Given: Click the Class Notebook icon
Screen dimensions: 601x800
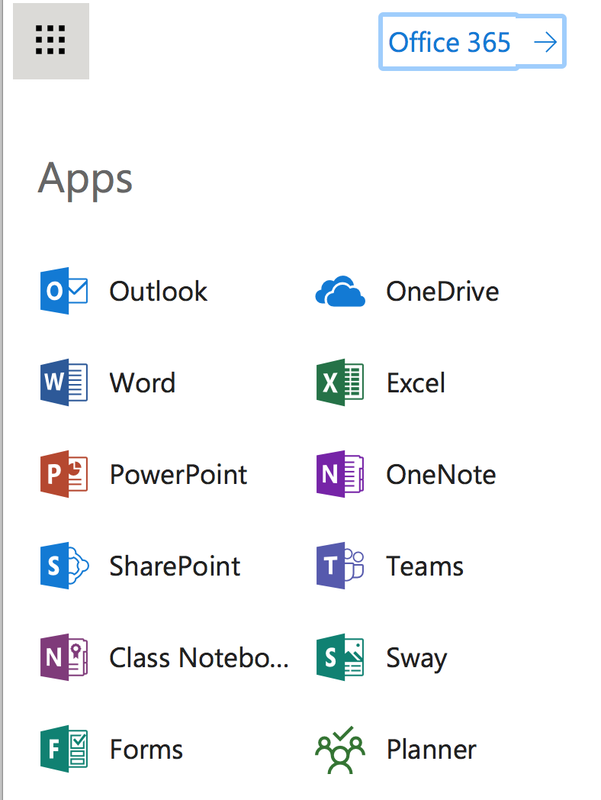Looking at the screenshot, I should click(64, 658).
